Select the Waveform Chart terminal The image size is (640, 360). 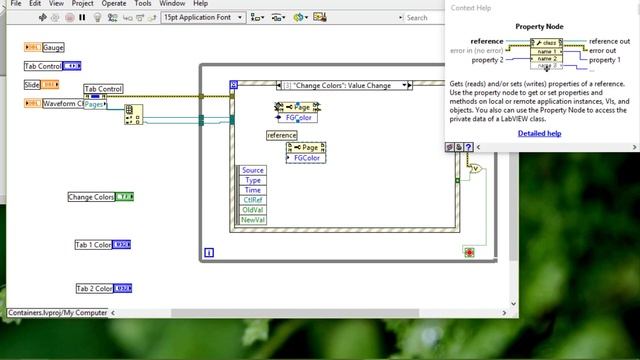click(33, 103)
